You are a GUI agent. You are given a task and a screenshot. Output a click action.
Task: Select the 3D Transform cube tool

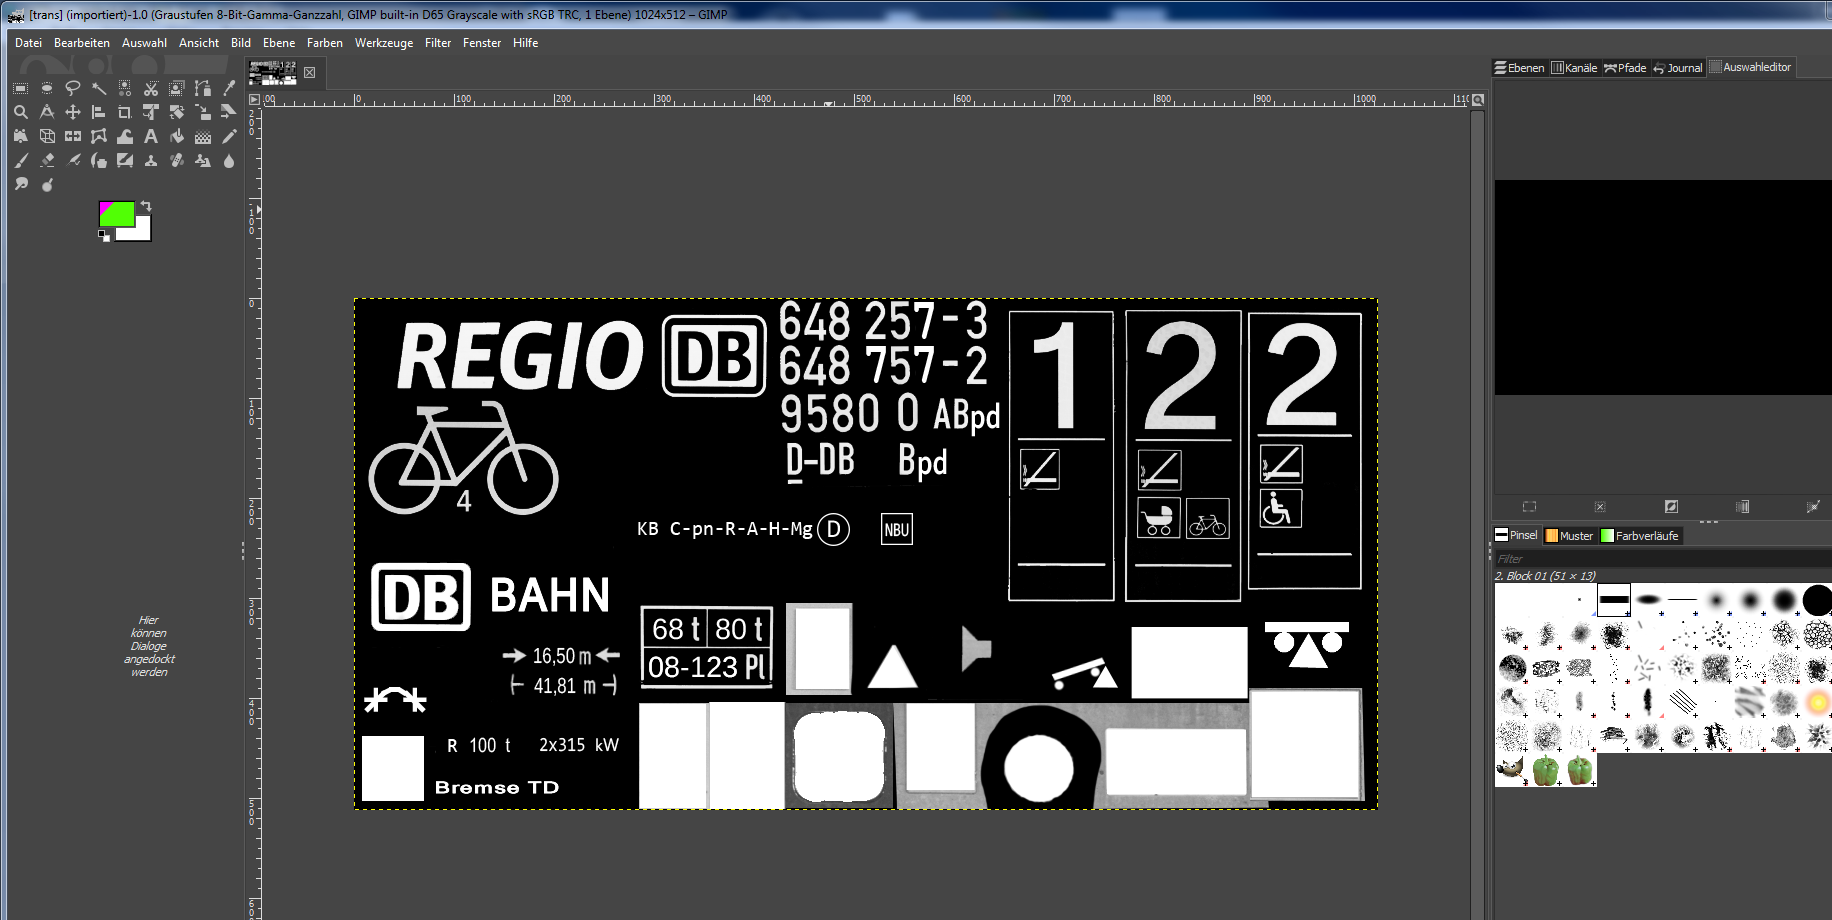[46, 136]
